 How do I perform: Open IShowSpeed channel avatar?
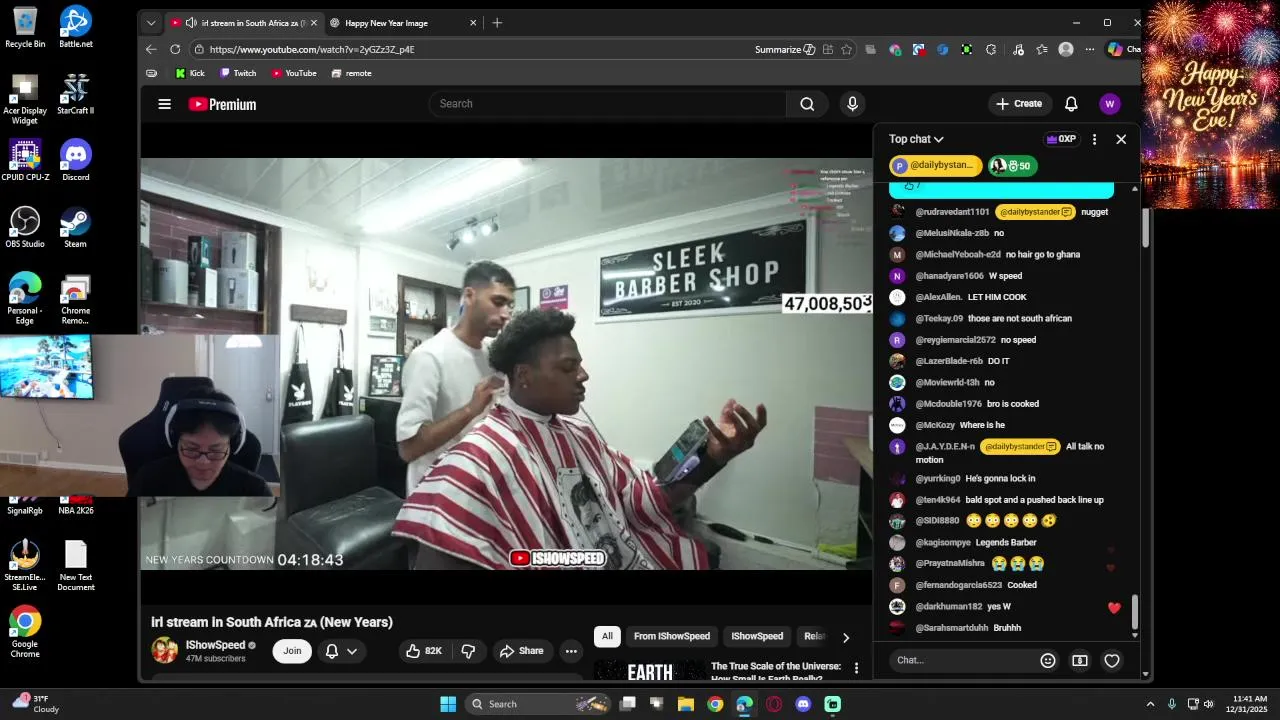point(164,651)
